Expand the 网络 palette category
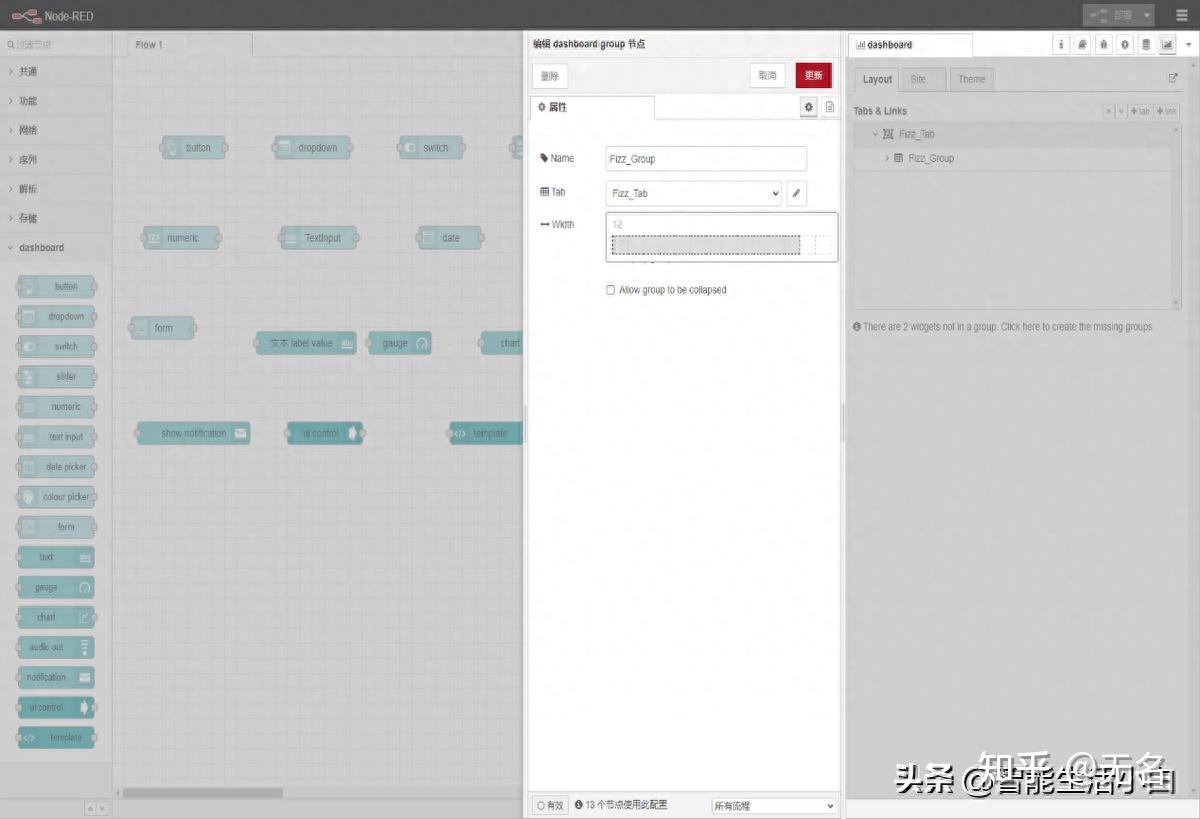The width and height of the screenshot is (1200, 819). coord(56,130)
